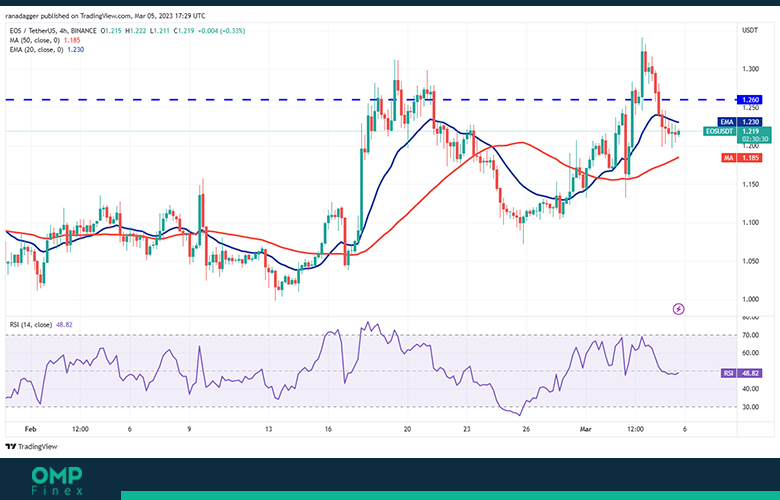Click the 1.050 price axis label
The image size is (780, 500).
coord(750,261)
